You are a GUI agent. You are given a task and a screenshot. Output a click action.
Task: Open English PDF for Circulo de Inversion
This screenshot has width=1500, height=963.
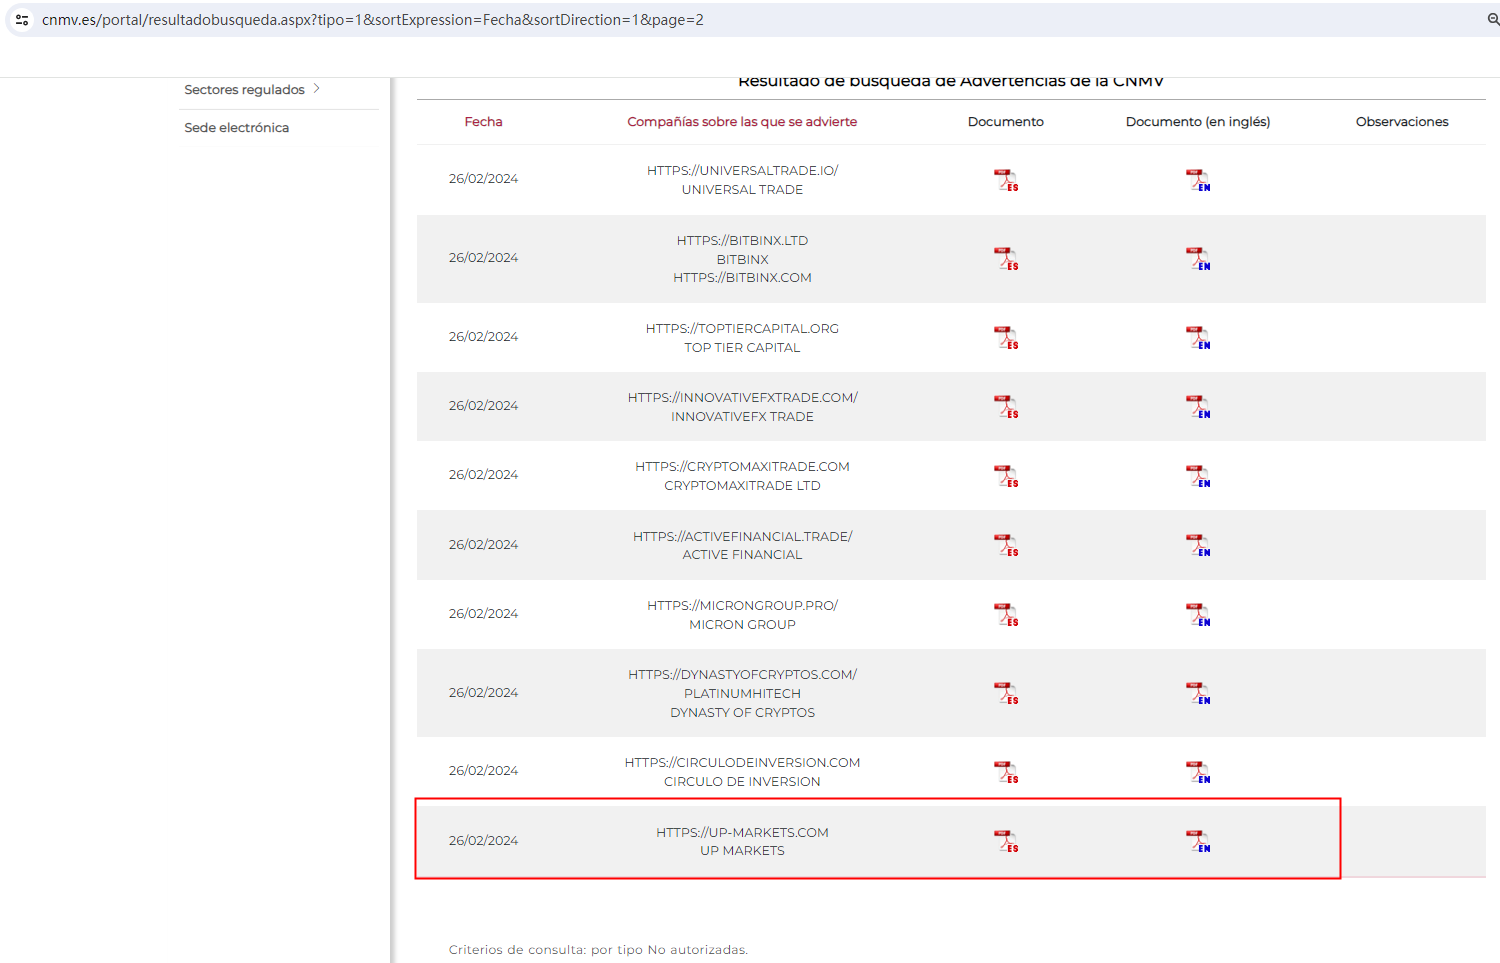(x=1198, y=772)
